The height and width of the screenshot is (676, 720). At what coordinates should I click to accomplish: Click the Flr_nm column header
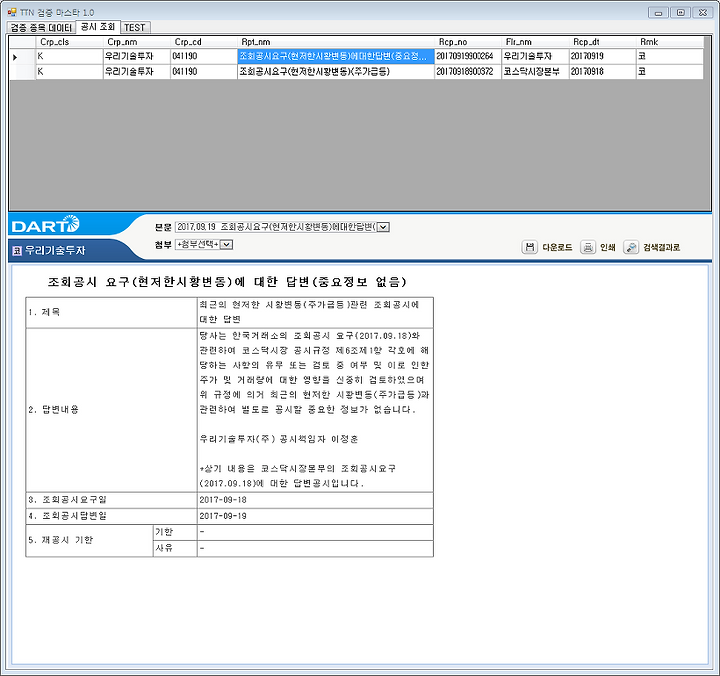click(x=535, y=42)
